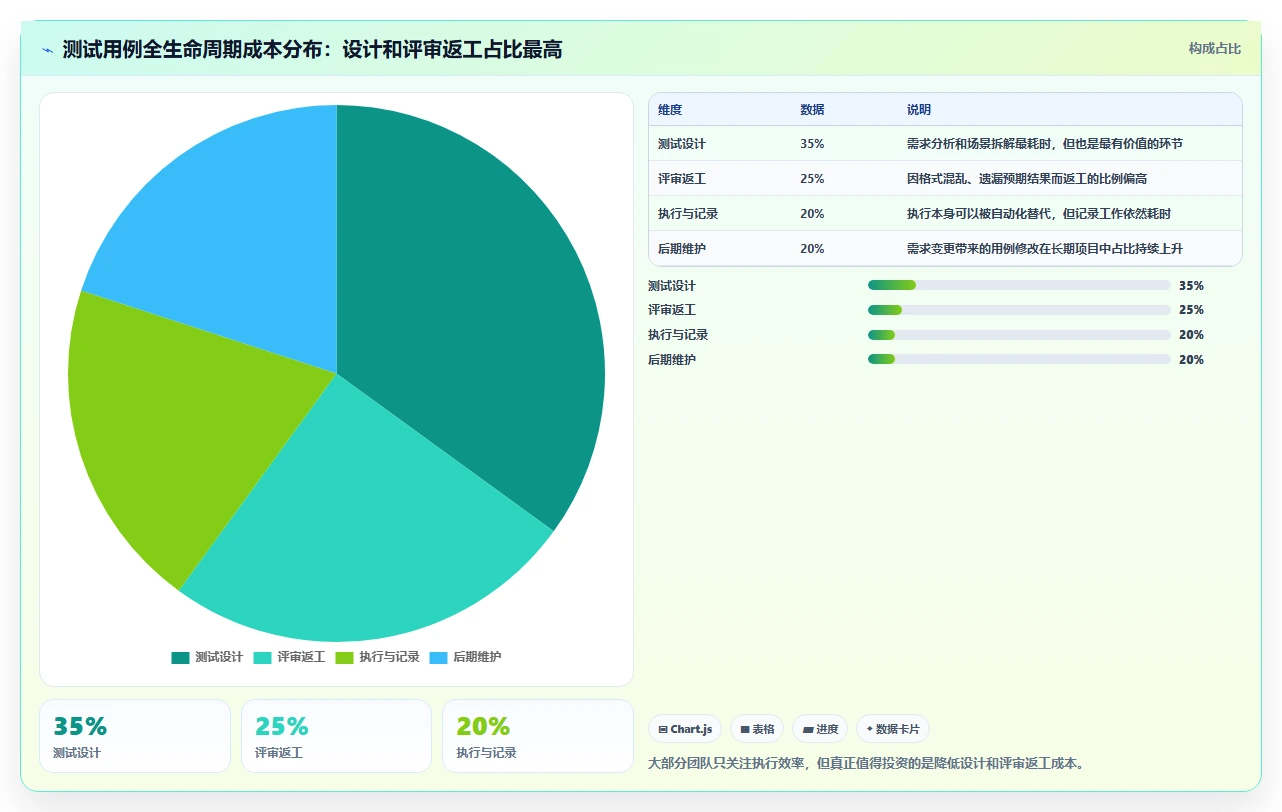Click the 35% value in table
Viewport: 1282px width, 812px height.
pos(812,144)
